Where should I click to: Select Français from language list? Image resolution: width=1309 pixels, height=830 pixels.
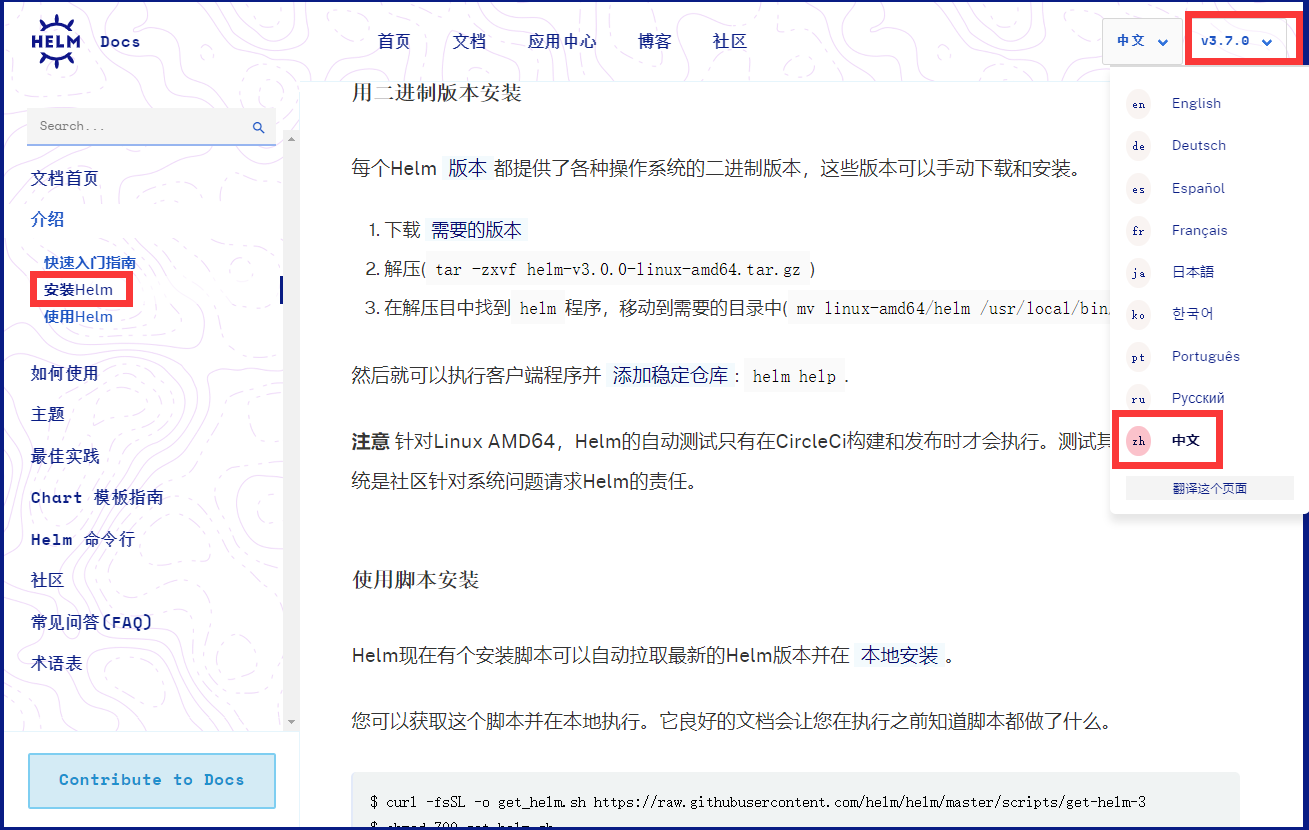[x=1199, y=230]
